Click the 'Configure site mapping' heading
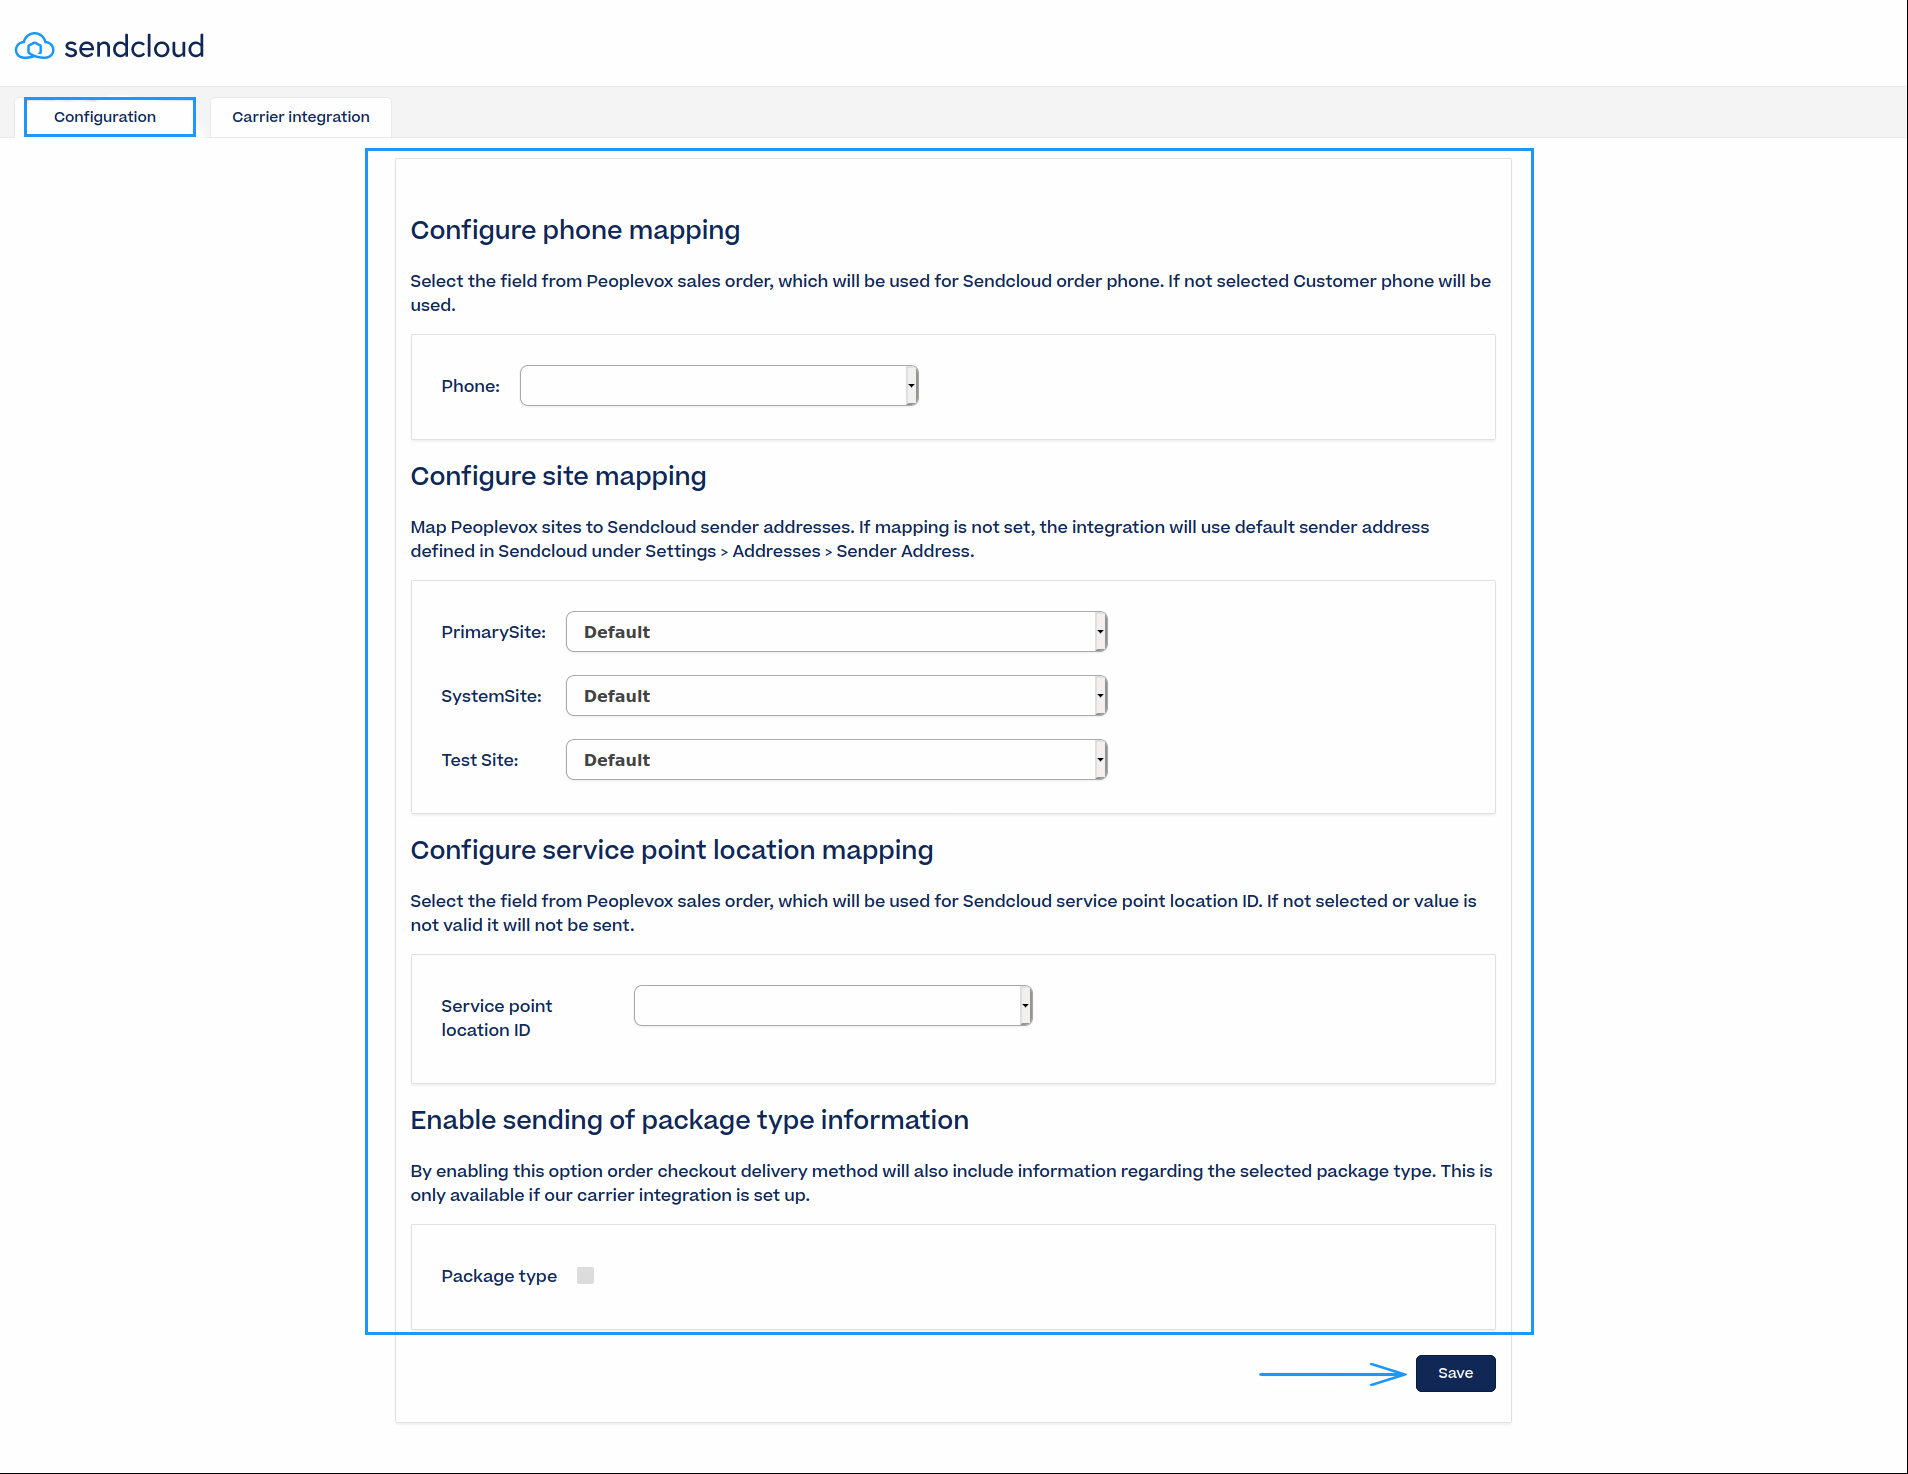The height and width of the screenshot is (1474, 1908). tap(558, 476)
